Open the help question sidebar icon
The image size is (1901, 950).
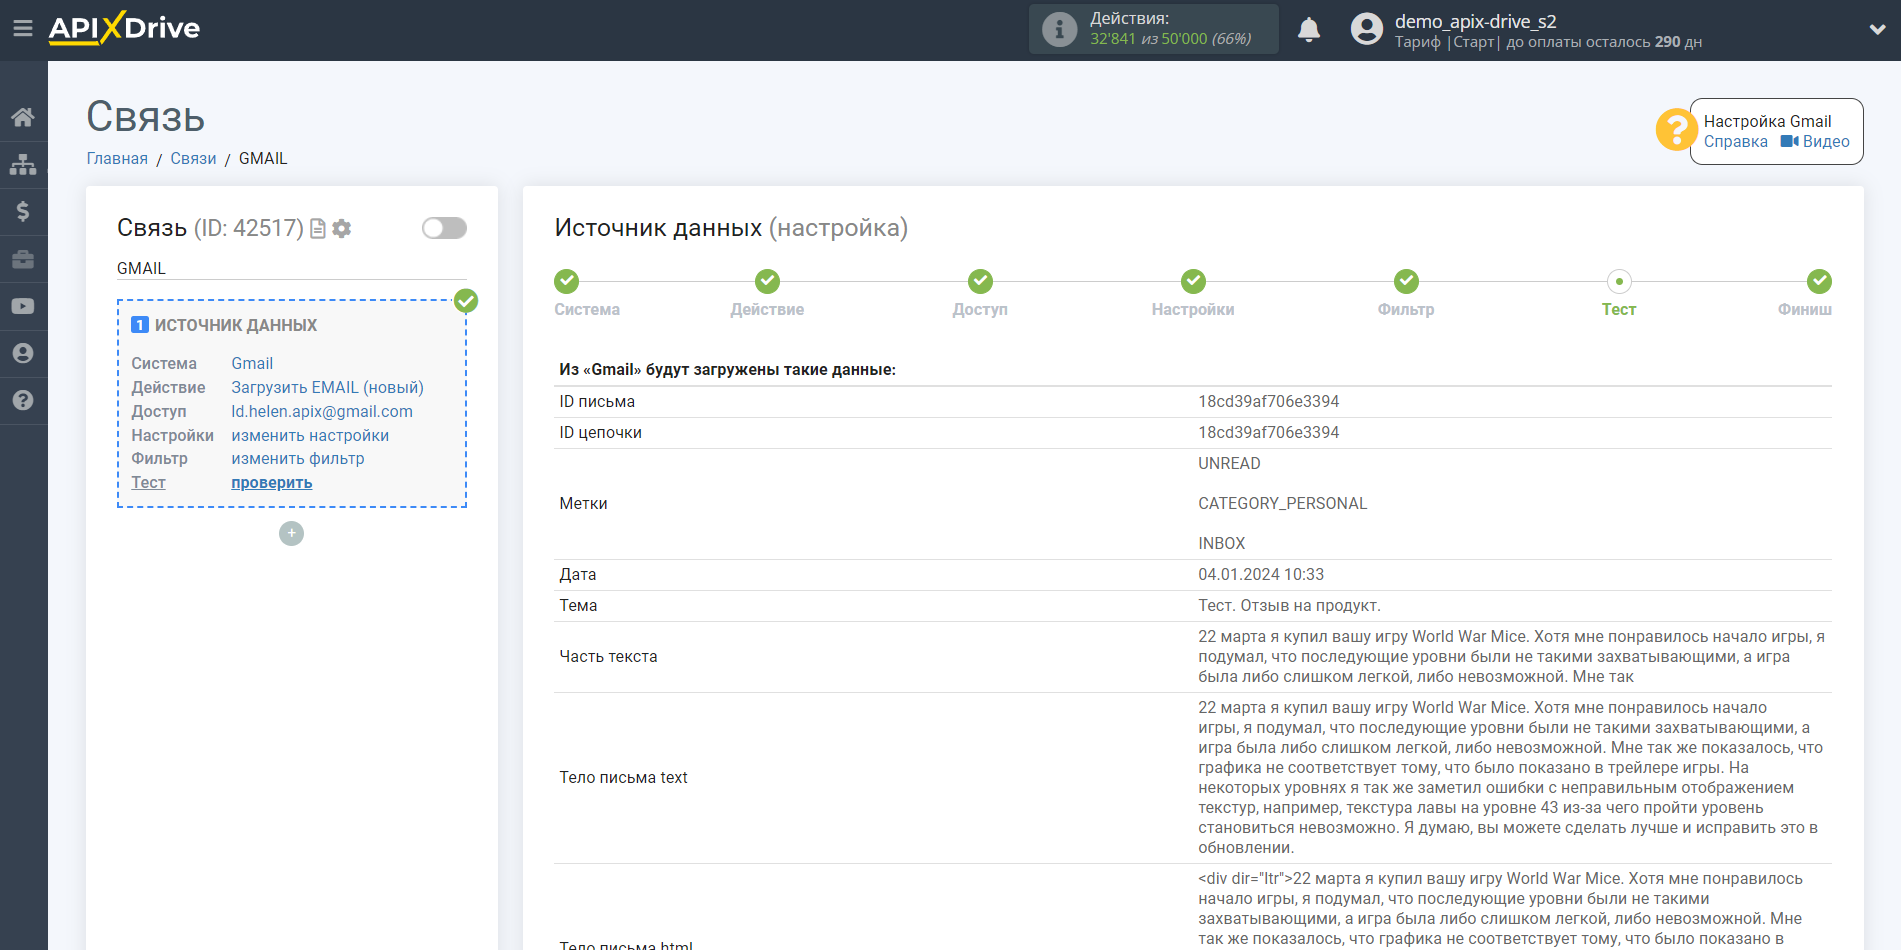click(23, 400)
